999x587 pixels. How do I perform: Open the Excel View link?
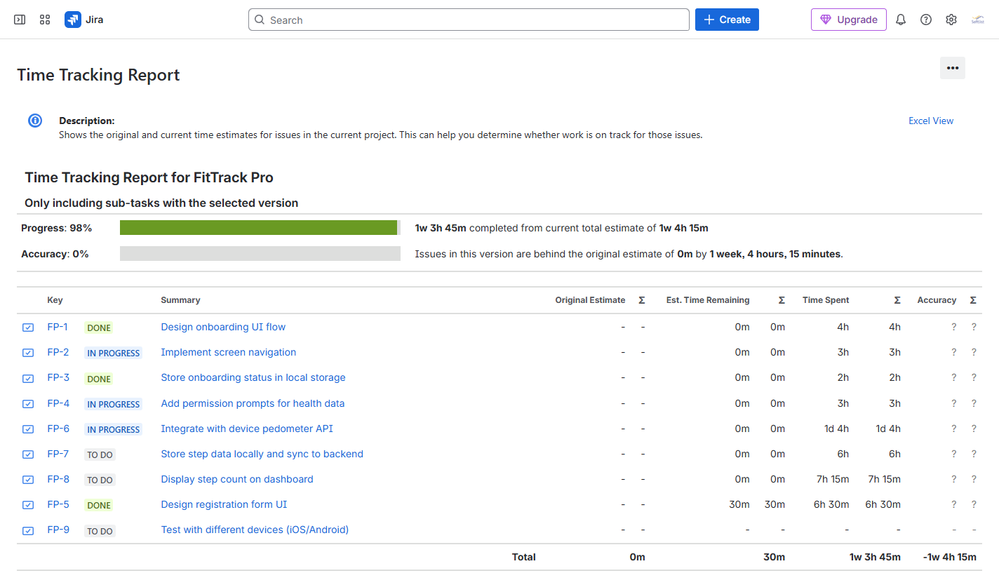[x=930, y=120]
